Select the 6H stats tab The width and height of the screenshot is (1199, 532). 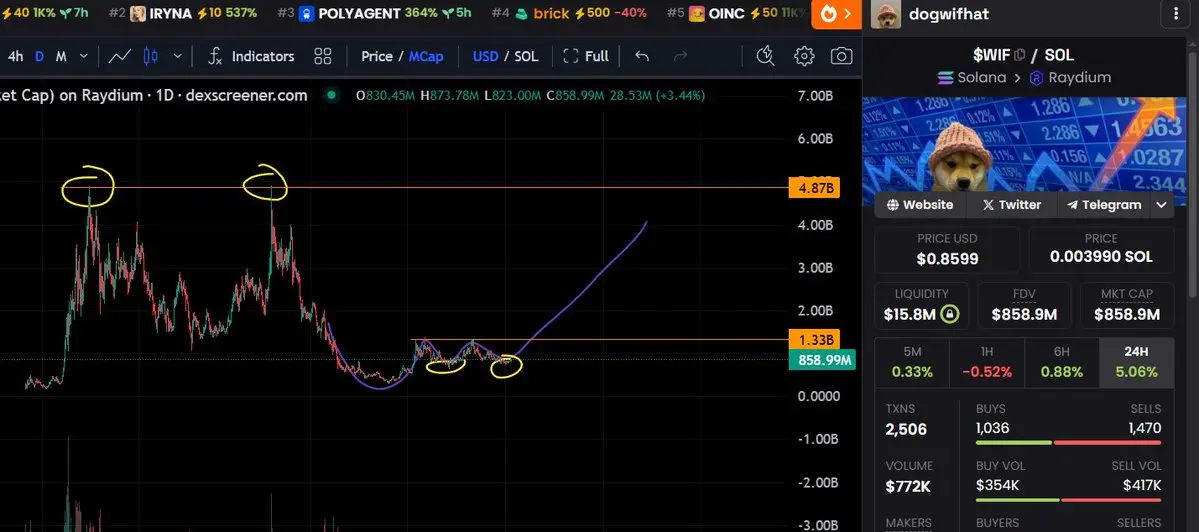[1061, 362]
